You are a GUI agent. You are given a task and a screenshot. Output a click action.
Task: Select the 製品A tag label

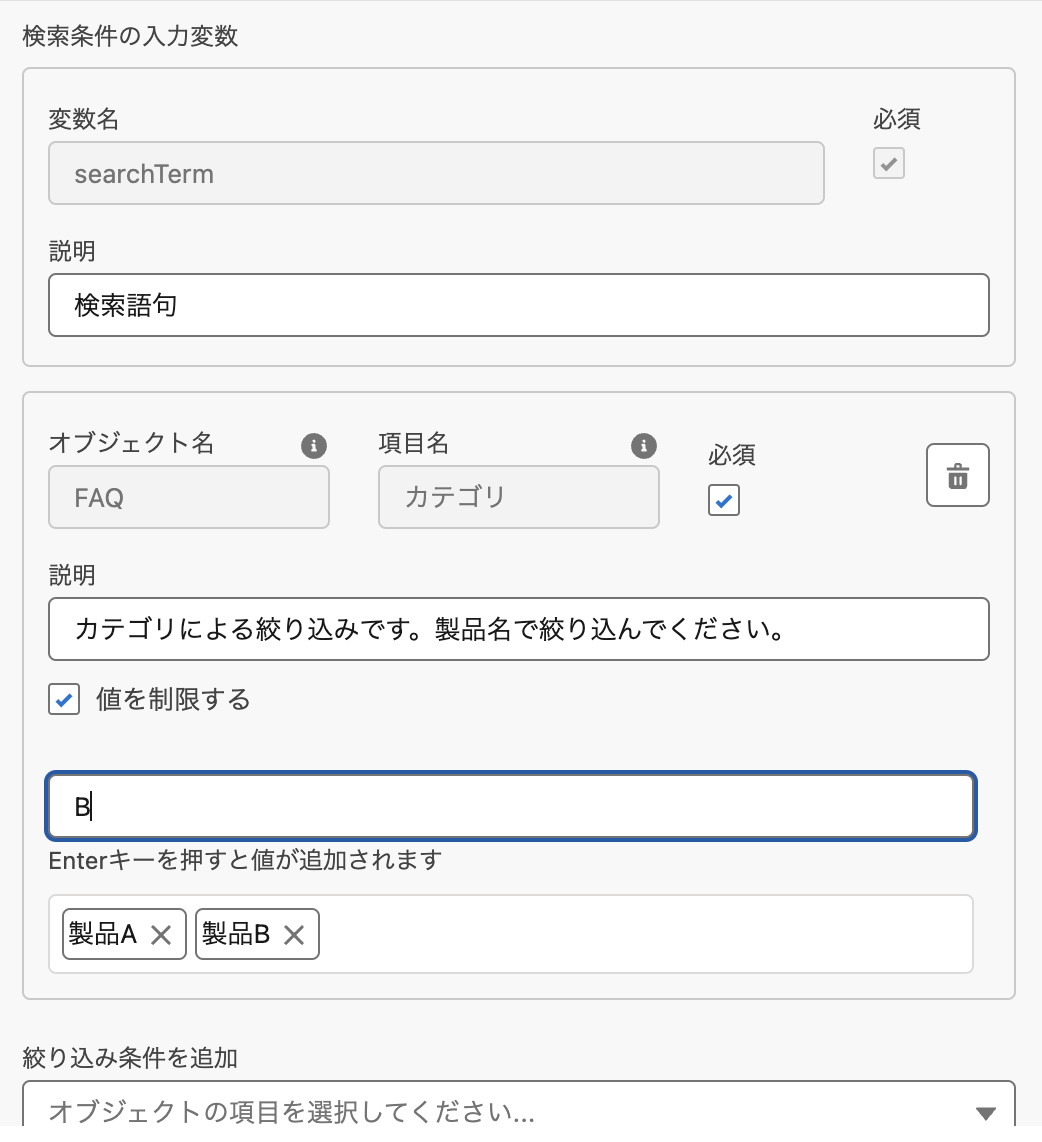(103, 935)
